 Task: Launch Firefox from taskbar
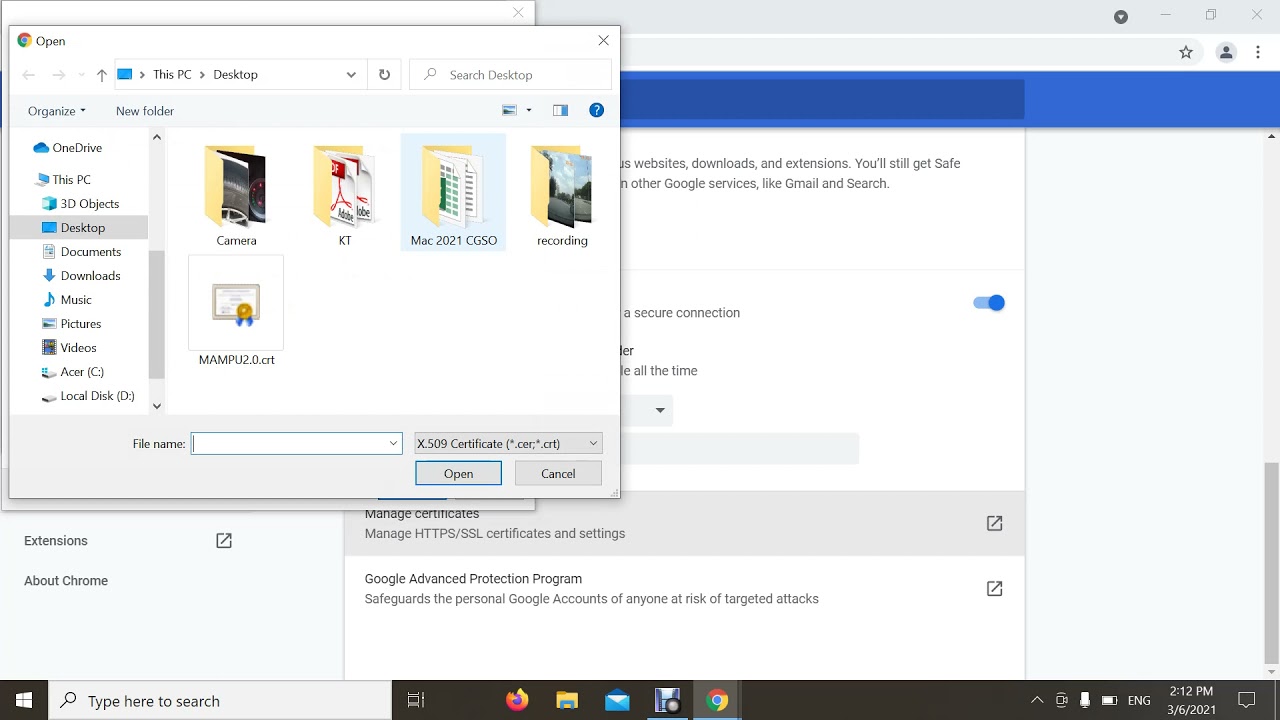tap(517, 700)
